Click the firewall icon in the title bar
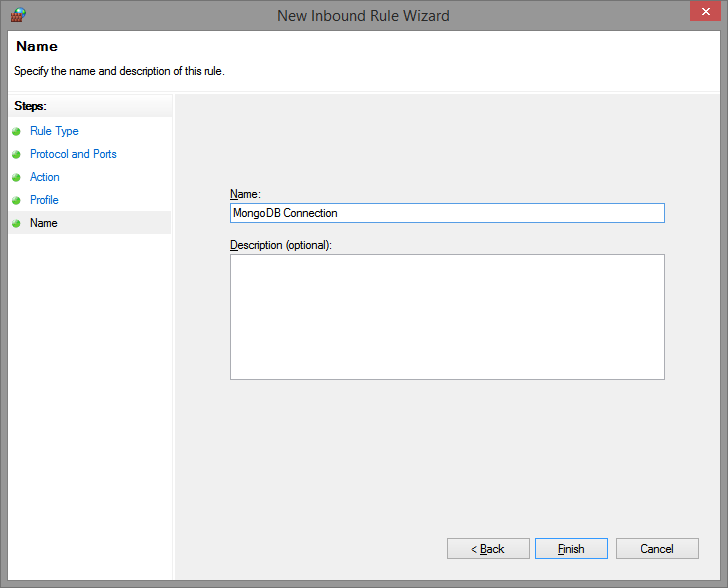This screenshot has width=728, height=588. [x=17, y=15]
